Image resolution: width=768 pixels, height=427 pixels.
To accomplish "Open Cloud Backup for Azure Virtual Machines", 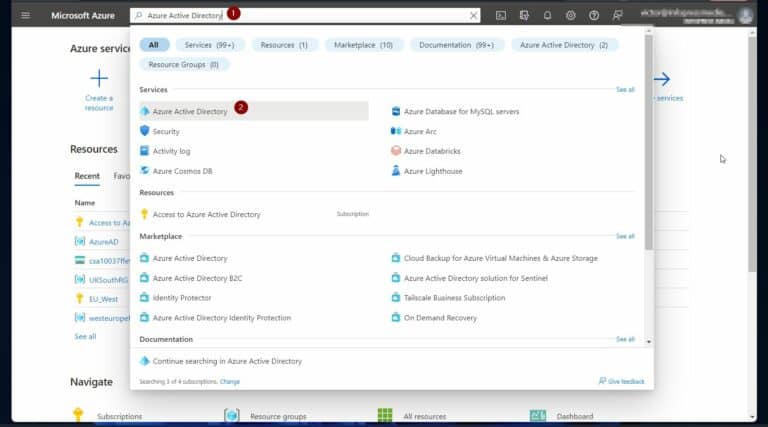I will click(x=501, y=258).
